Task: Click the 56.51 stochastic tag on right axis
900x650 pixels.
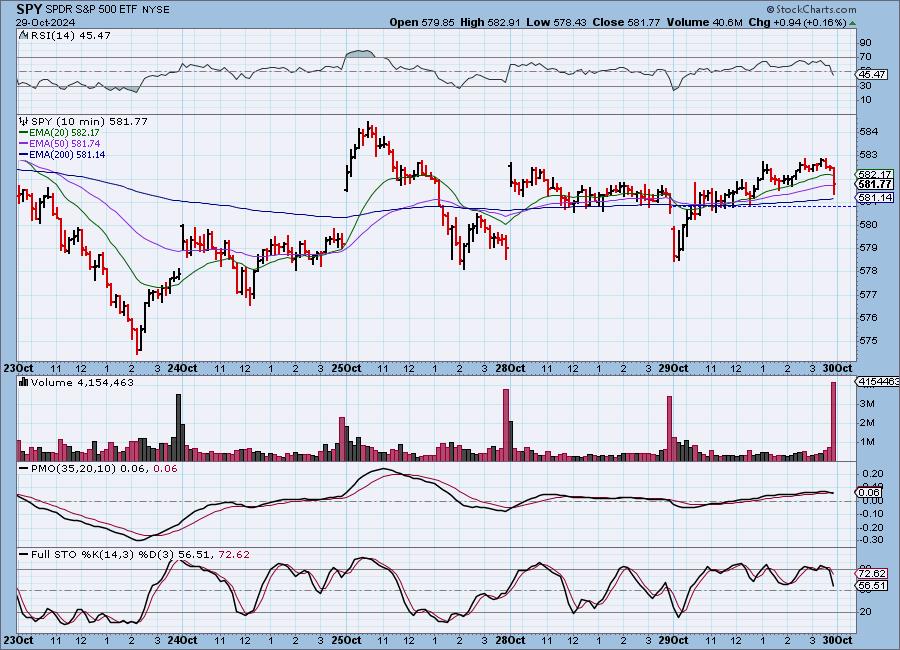Action: coord(872,586)
